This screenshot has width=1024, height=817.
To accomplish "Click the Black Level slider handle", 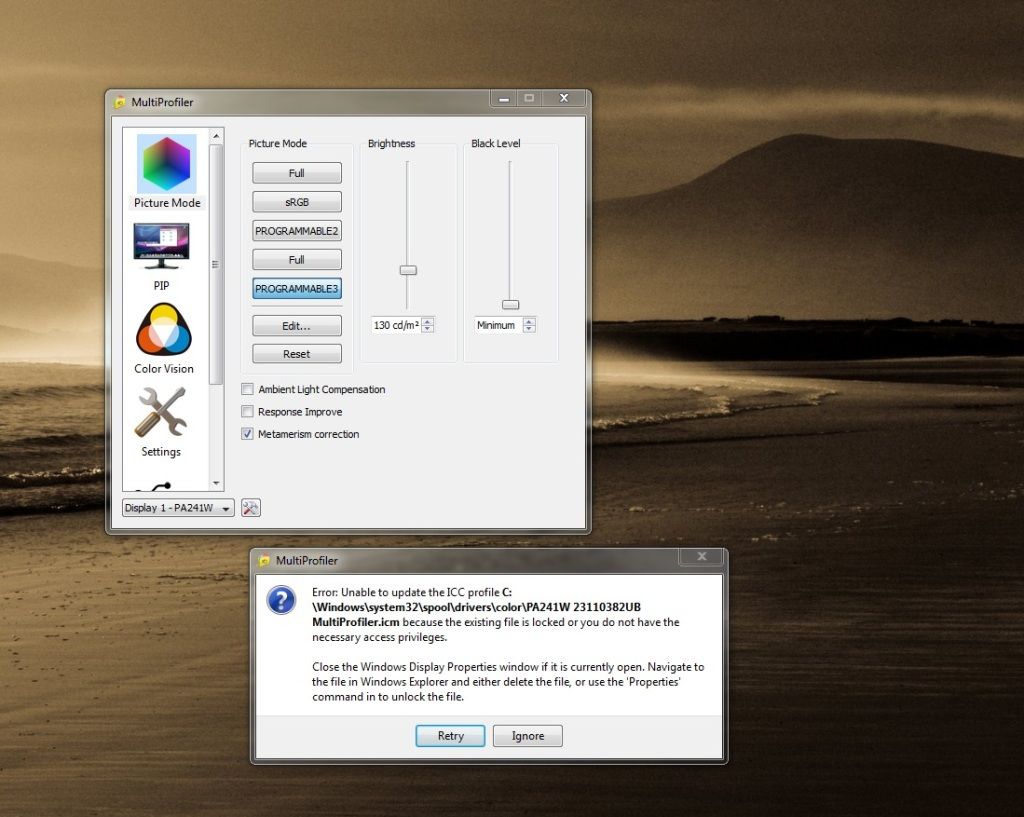I will tap(510, 304).
